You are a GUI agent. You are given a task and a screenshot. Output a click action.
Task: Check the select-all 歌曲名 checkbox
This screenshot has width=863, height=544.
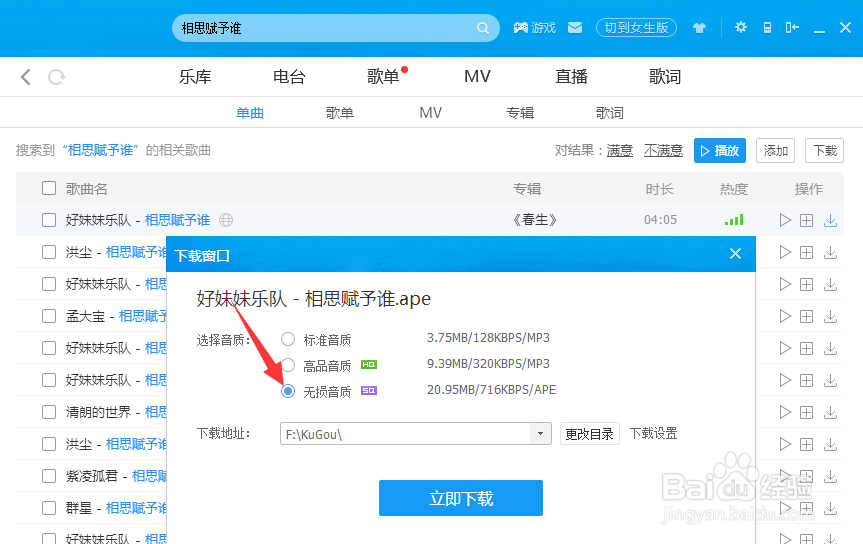[49, 188]
